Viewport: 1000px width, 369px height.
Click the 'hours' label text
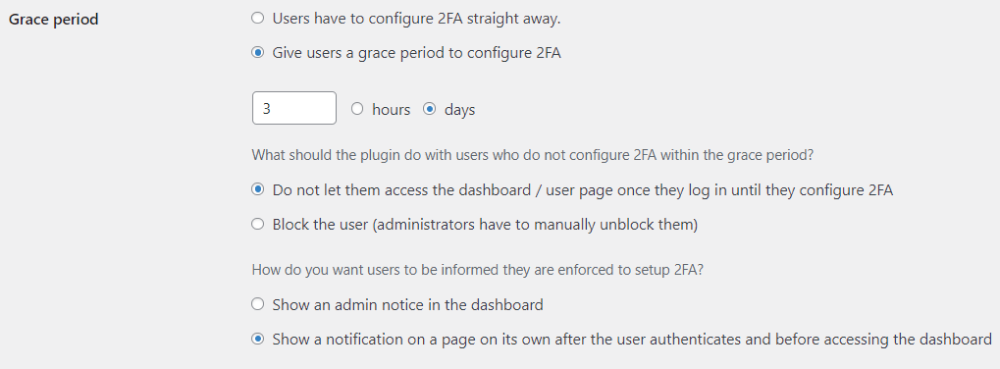pyautogui.click(x=391, y=110)
